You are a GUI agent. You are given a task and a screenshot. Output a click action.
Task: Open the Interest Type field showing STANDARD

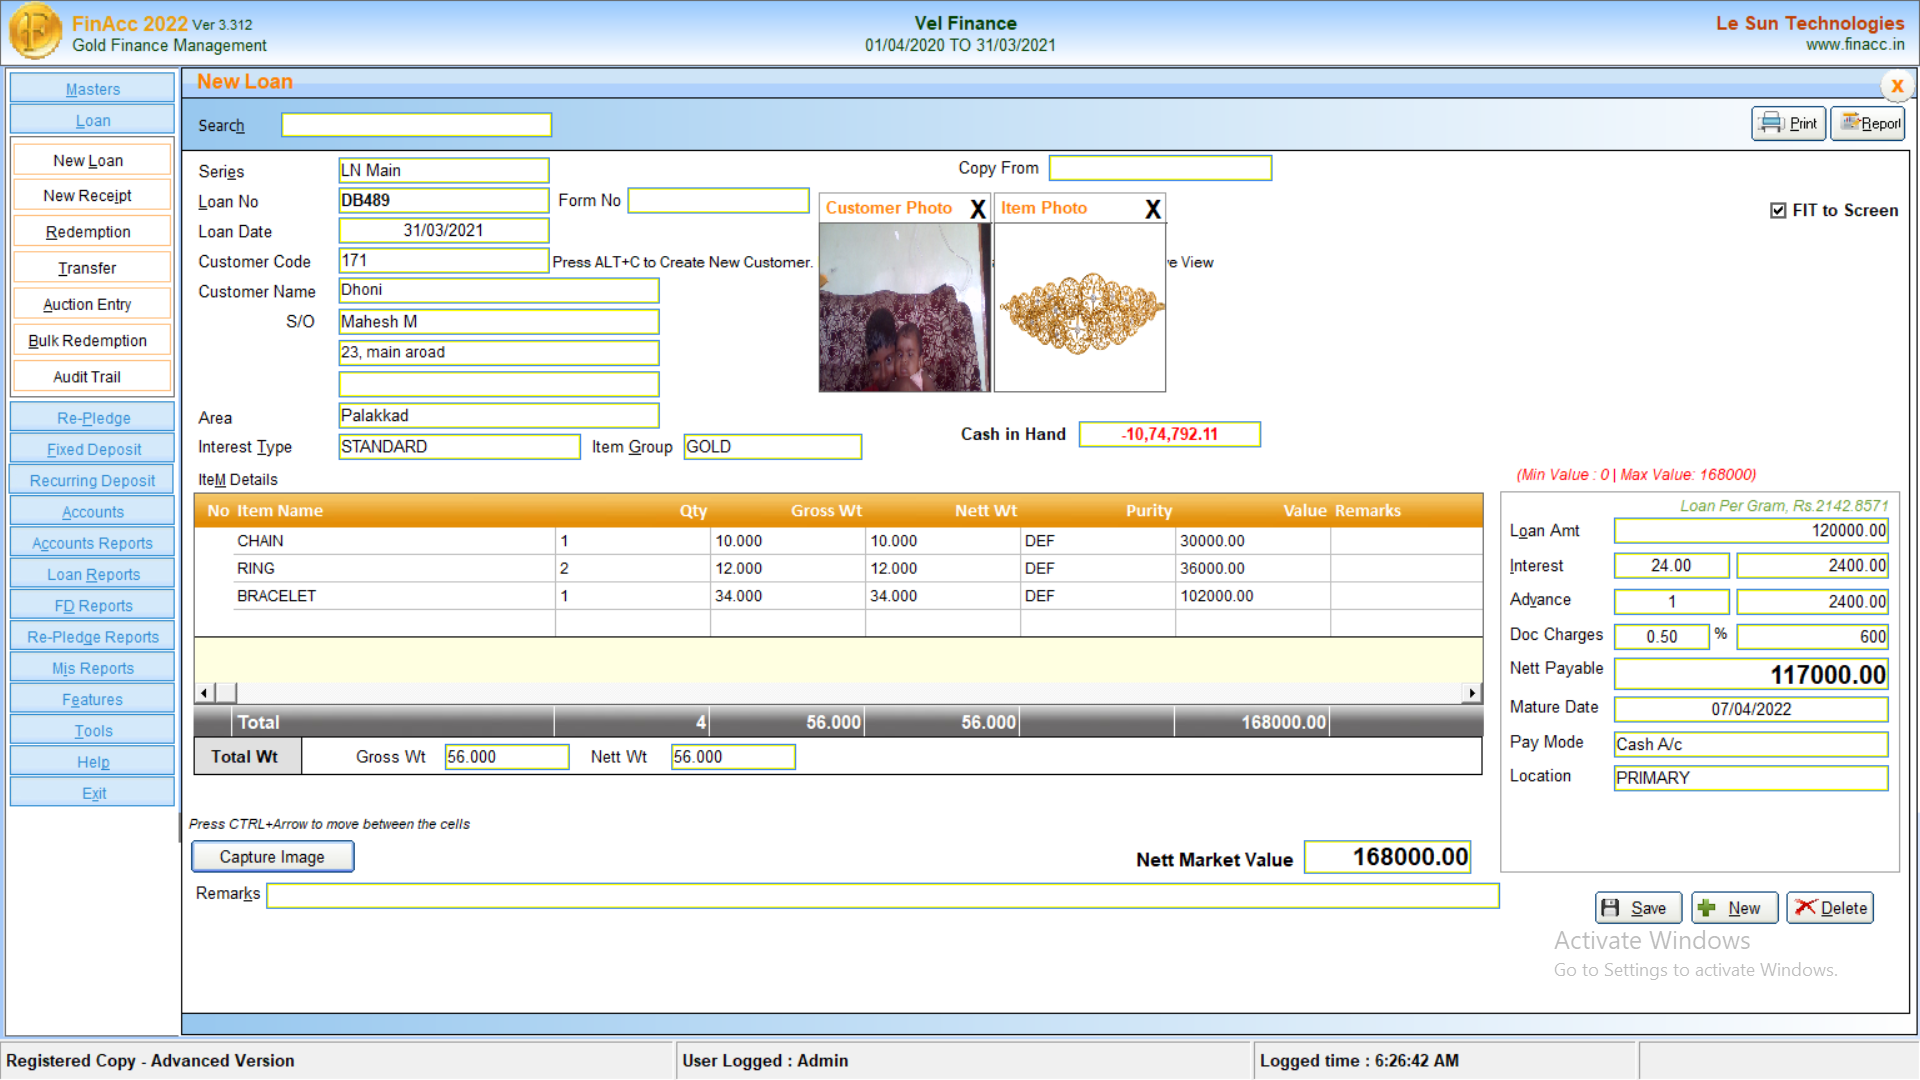point(459,446)
